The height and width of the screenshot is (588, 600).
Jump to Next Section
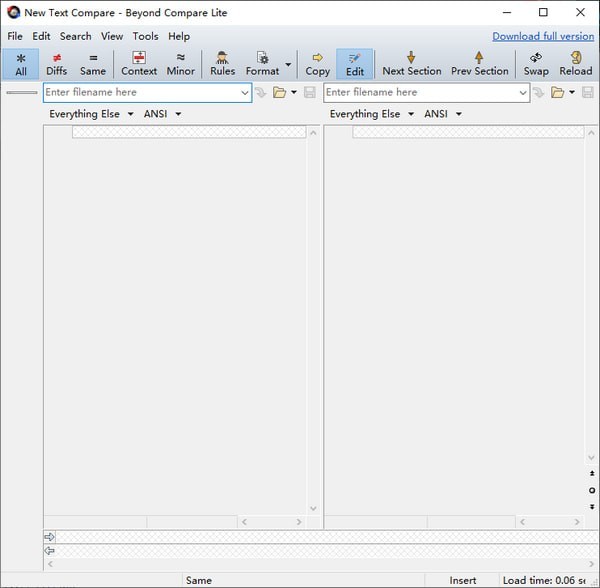click(x=412, y=64)
